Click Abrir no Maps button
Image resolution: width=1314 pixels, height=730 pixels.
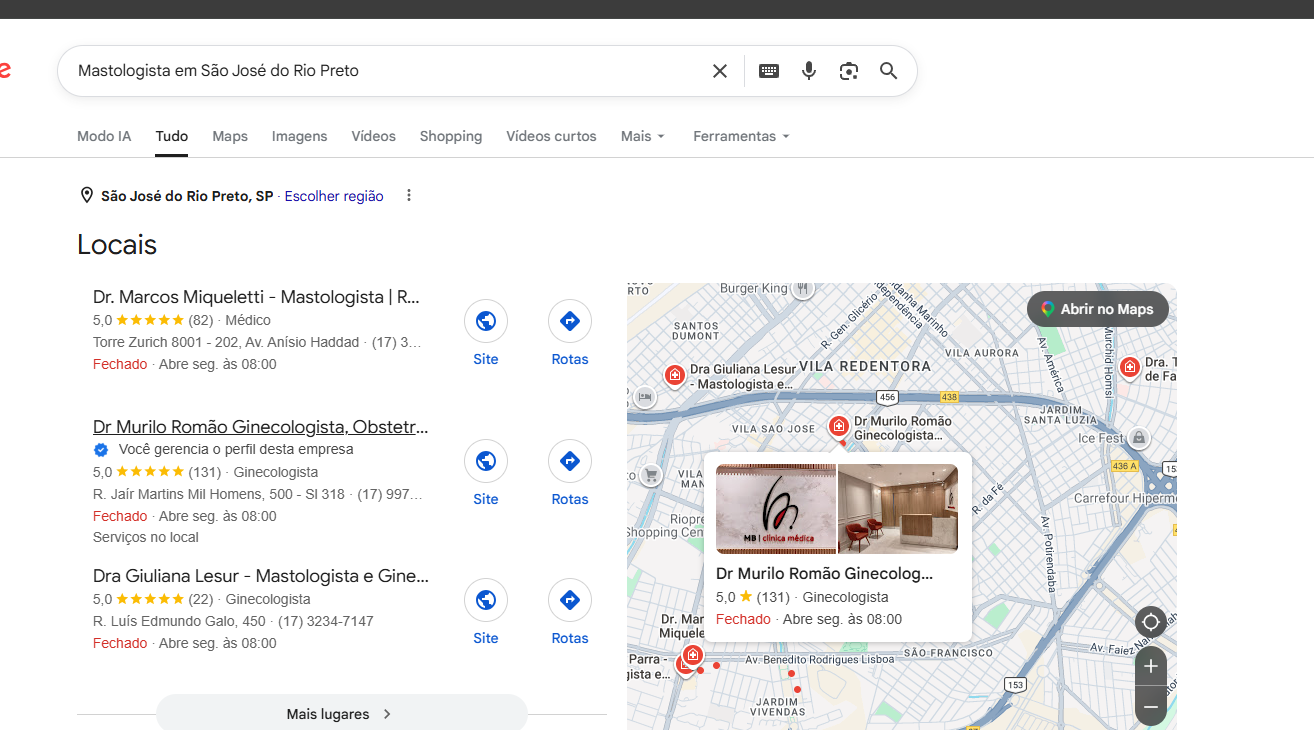click(1098, 309)
